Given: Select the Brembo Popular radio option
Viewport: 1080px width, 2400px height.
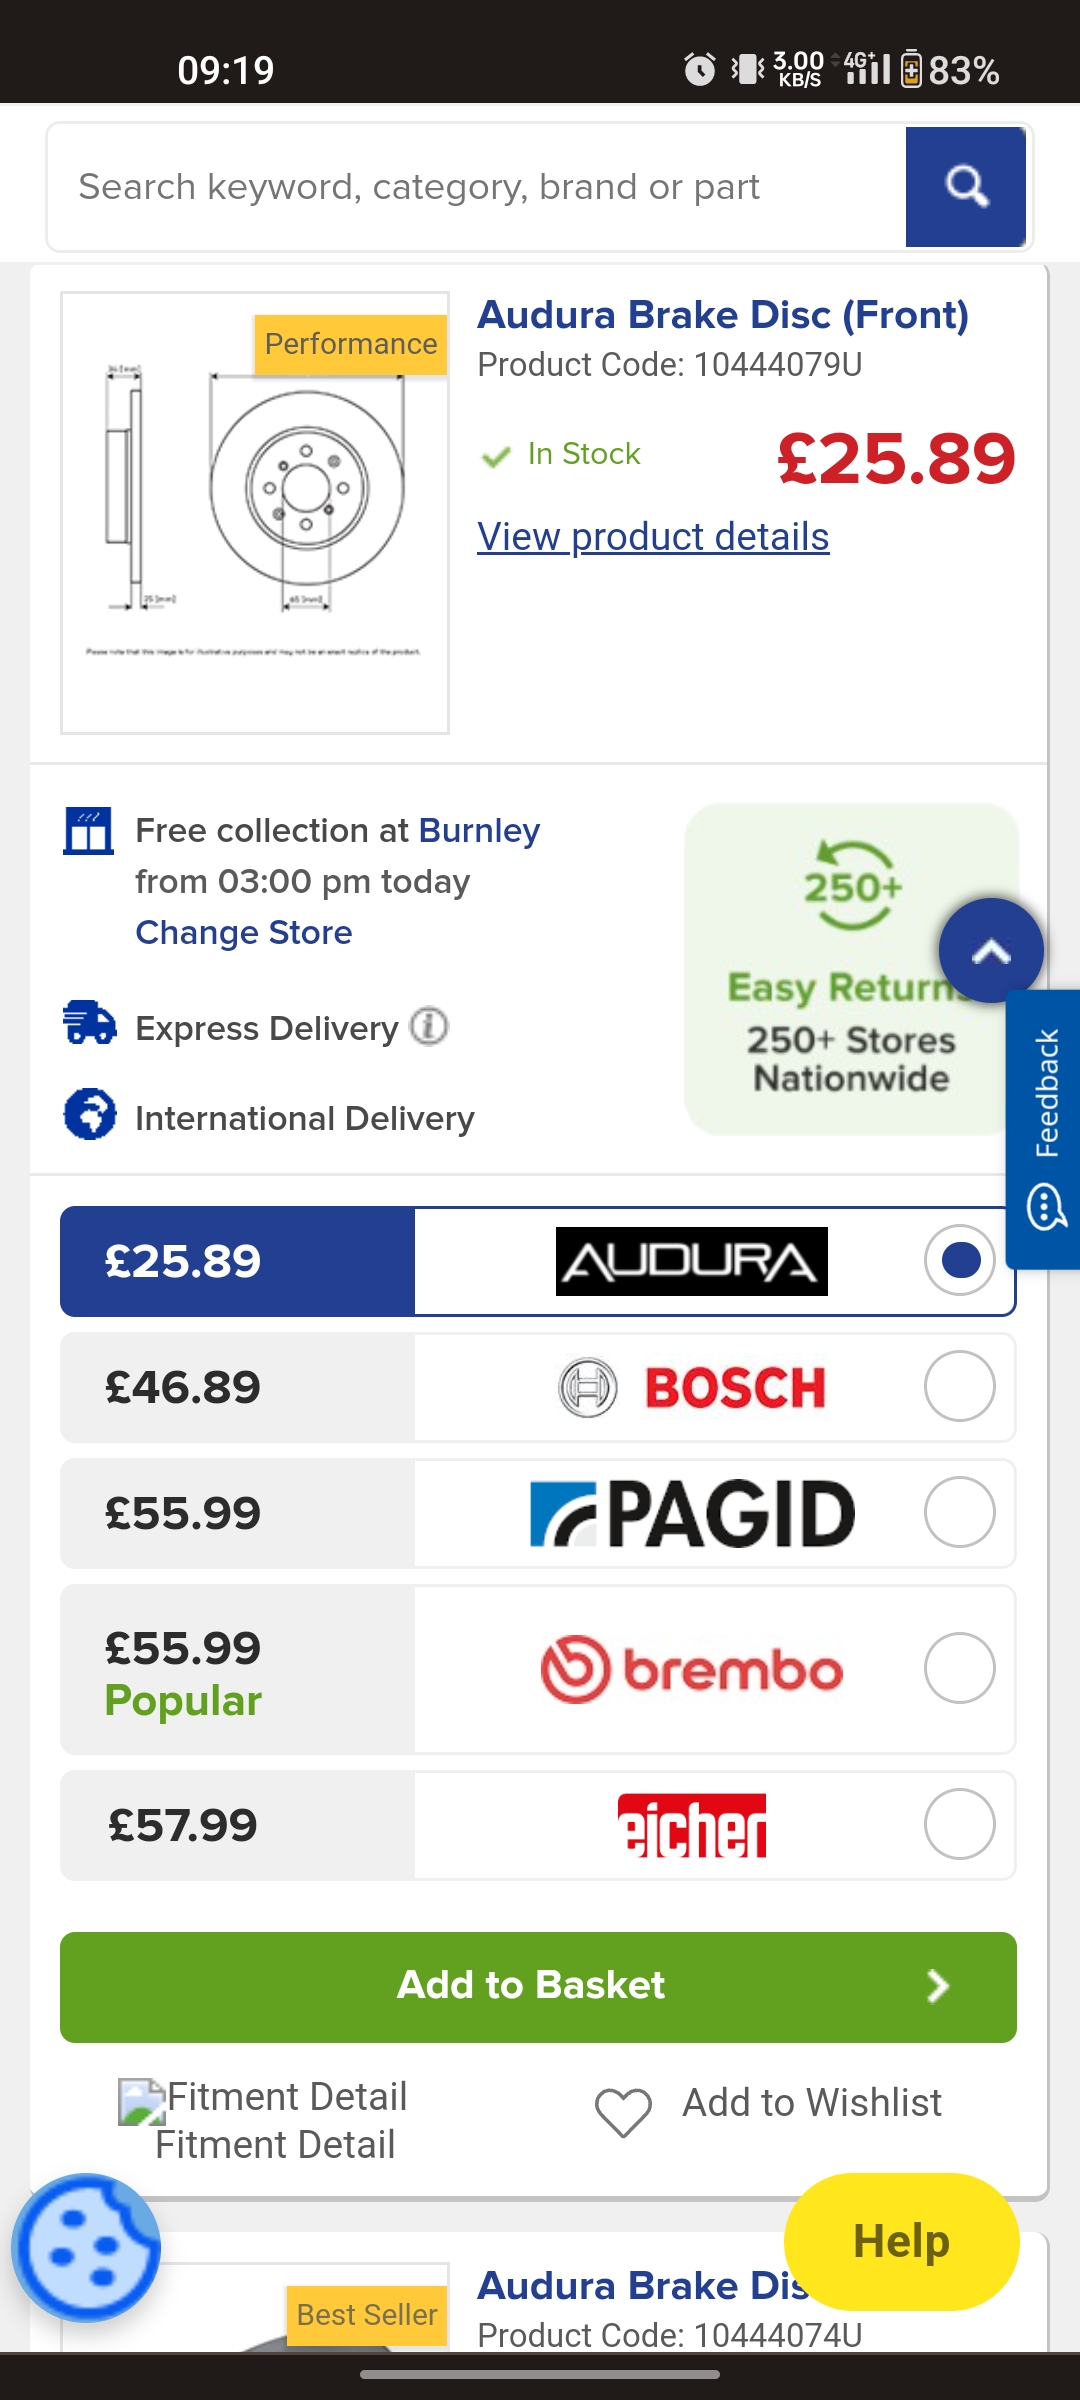Looking at the screenshot, I should coord(959,1668).
